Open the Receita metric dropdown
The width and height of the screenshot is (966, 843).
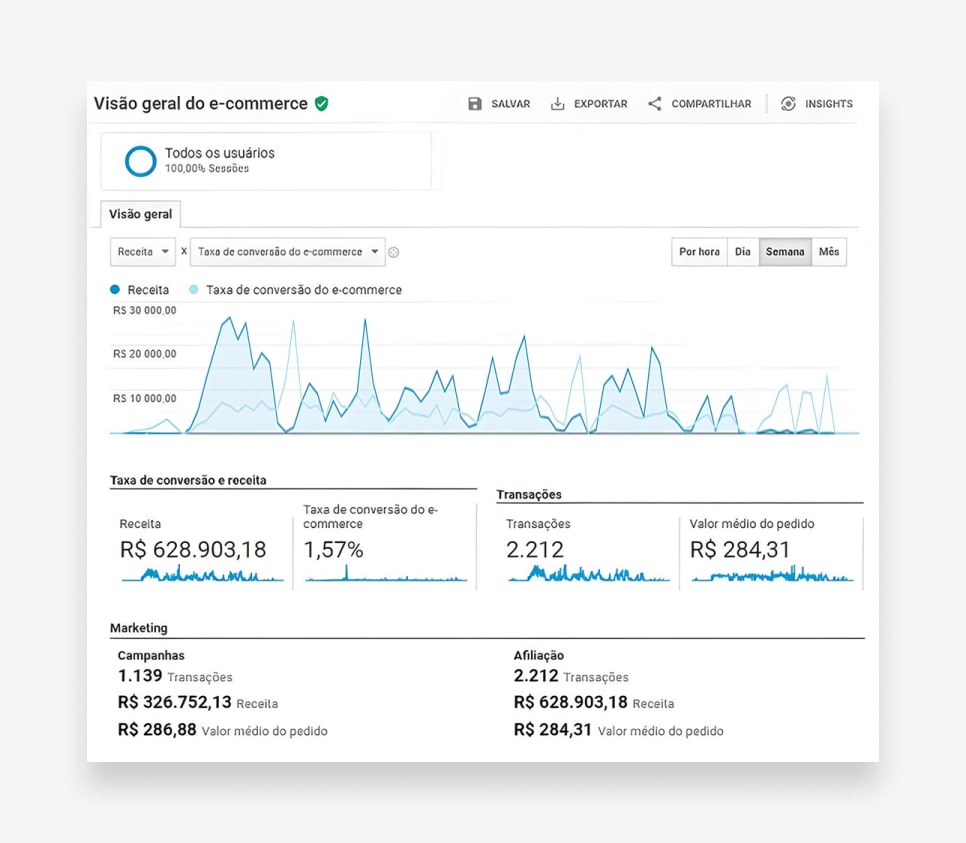(x=142, y=252)
